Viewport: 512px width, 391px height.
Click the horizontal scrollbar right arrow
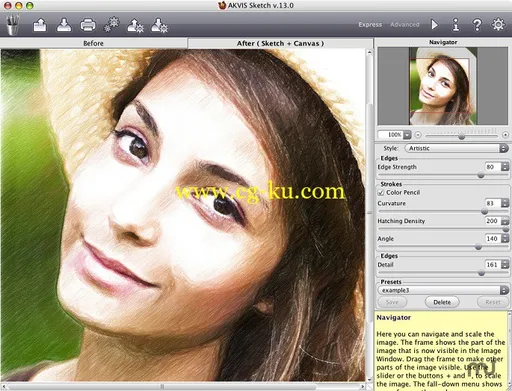363,386
